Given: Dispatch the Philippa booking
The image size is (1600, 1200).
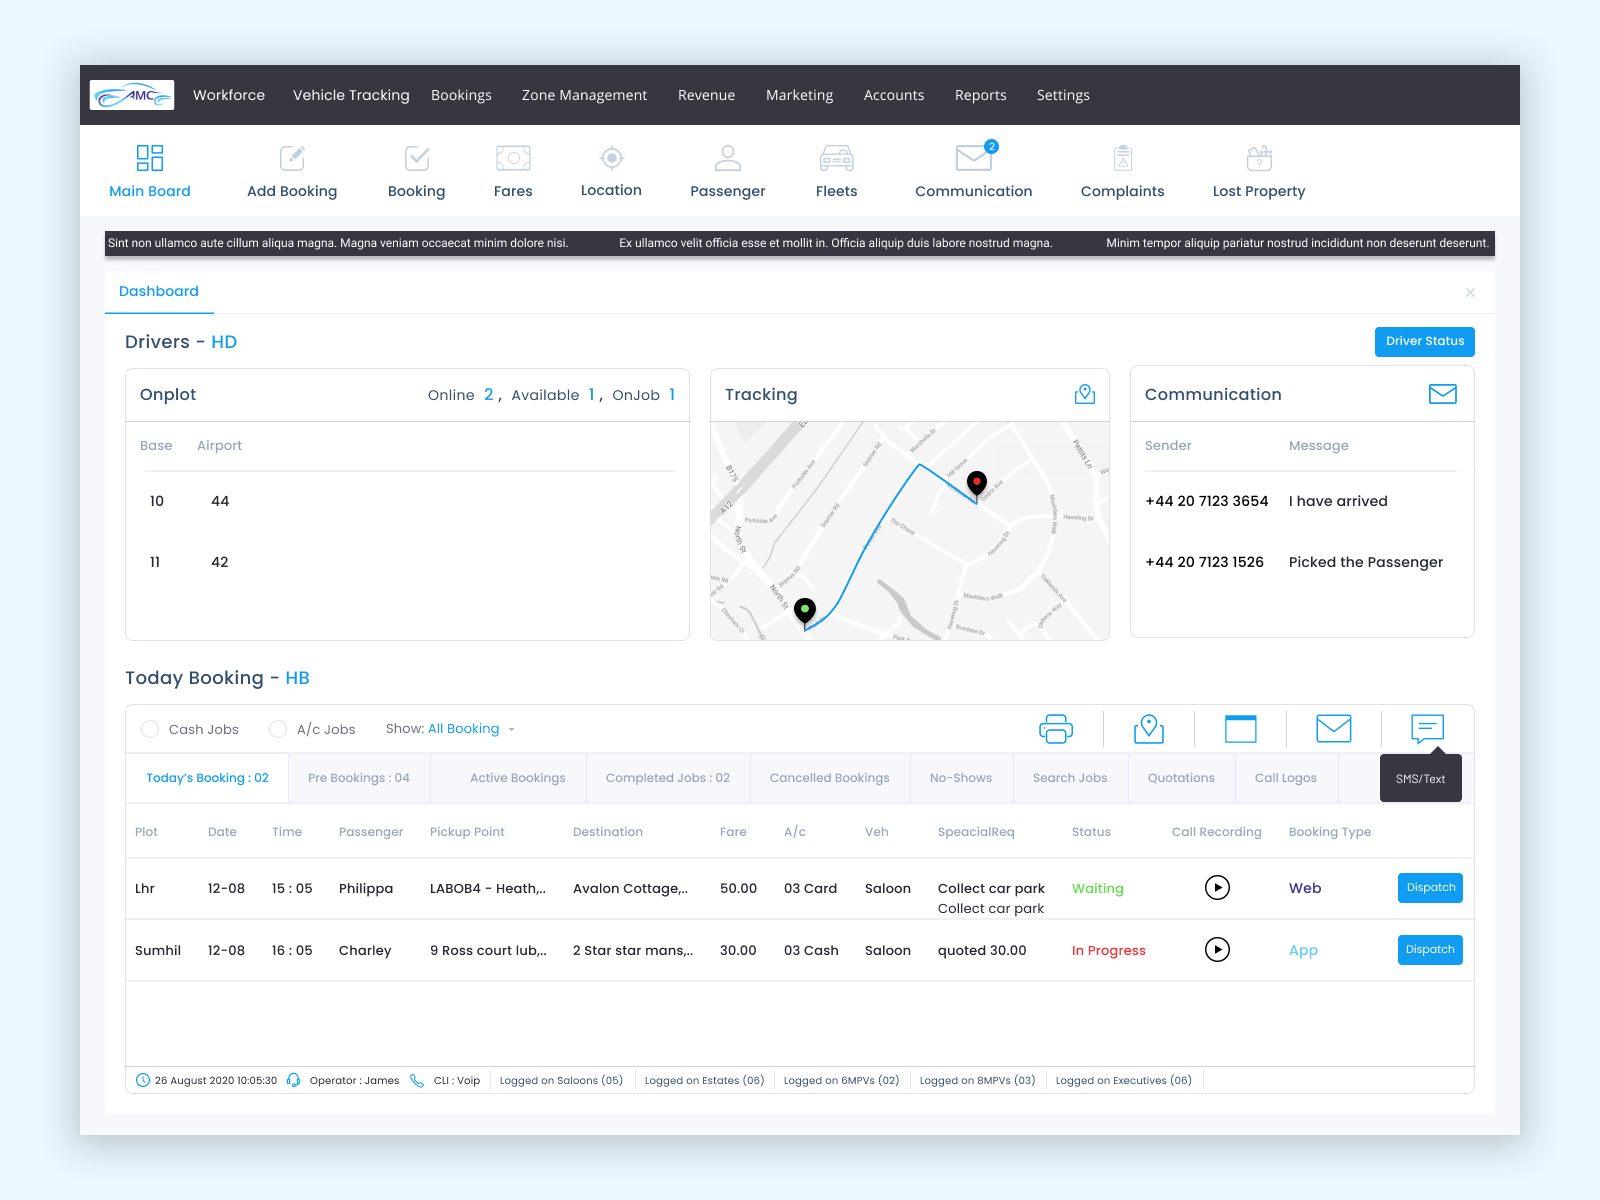Looking at the screenshot, I should click(1430, 888).
